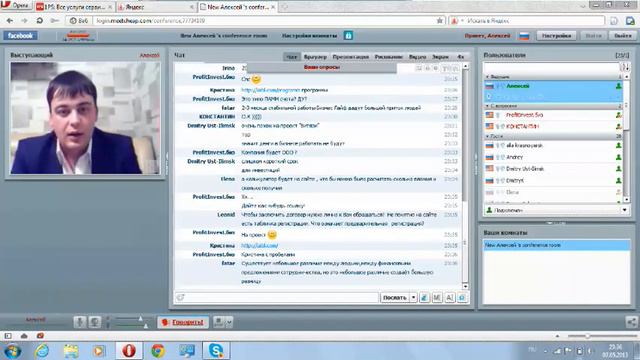The image size is (640, 360).
Task: Open the Браузер tab
Action: click(x=315, y=57)
